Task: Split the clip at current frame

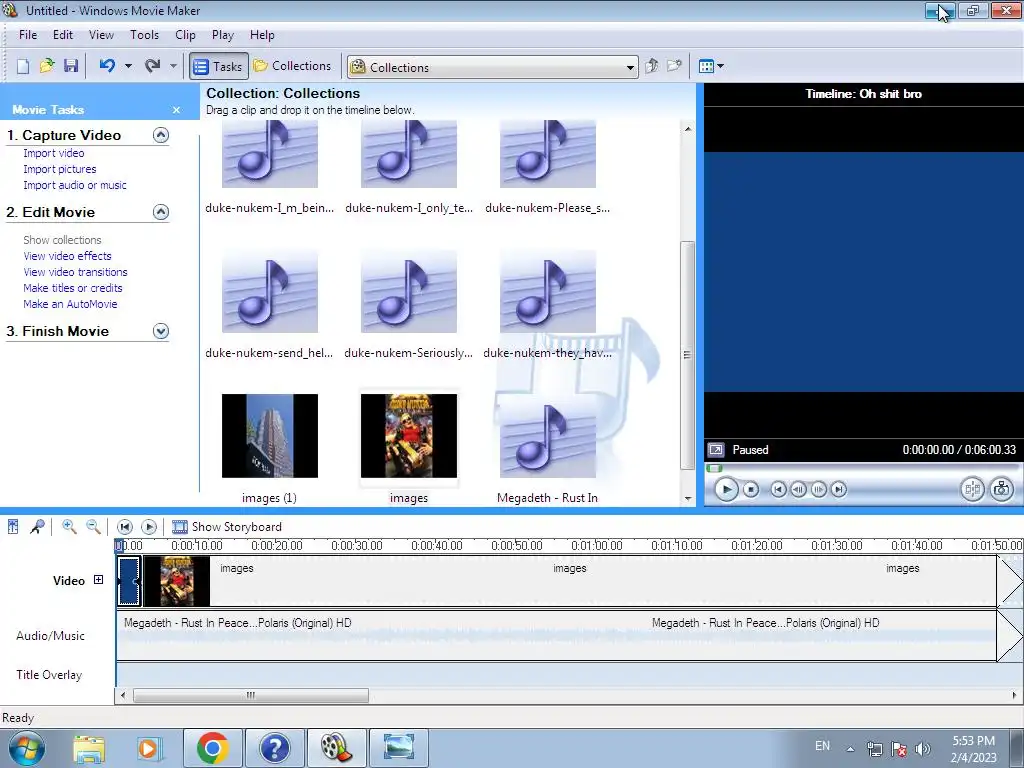Action: point(972,489)
